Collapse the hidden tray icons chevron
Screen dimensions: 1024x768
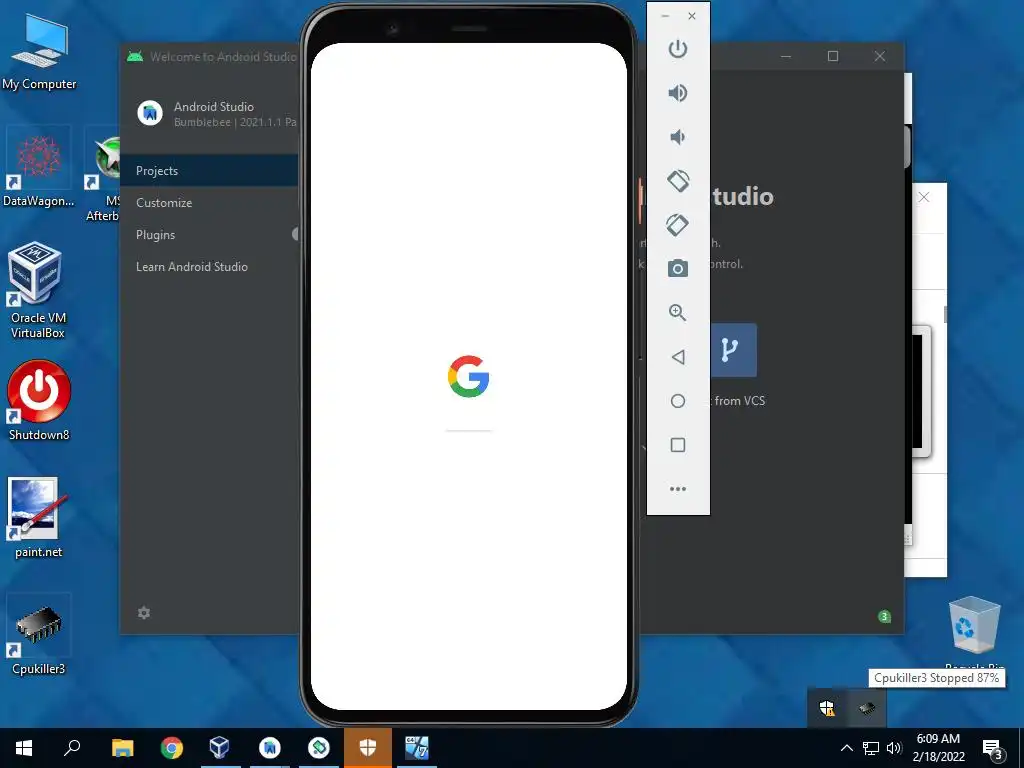click(x=846, y=748)
